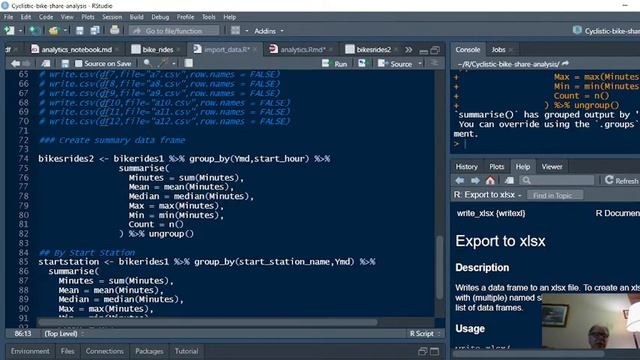Image resolution: width=640 pixels, height=360 pixels.
Task: Open the Code menu
Action: (46, 17)
